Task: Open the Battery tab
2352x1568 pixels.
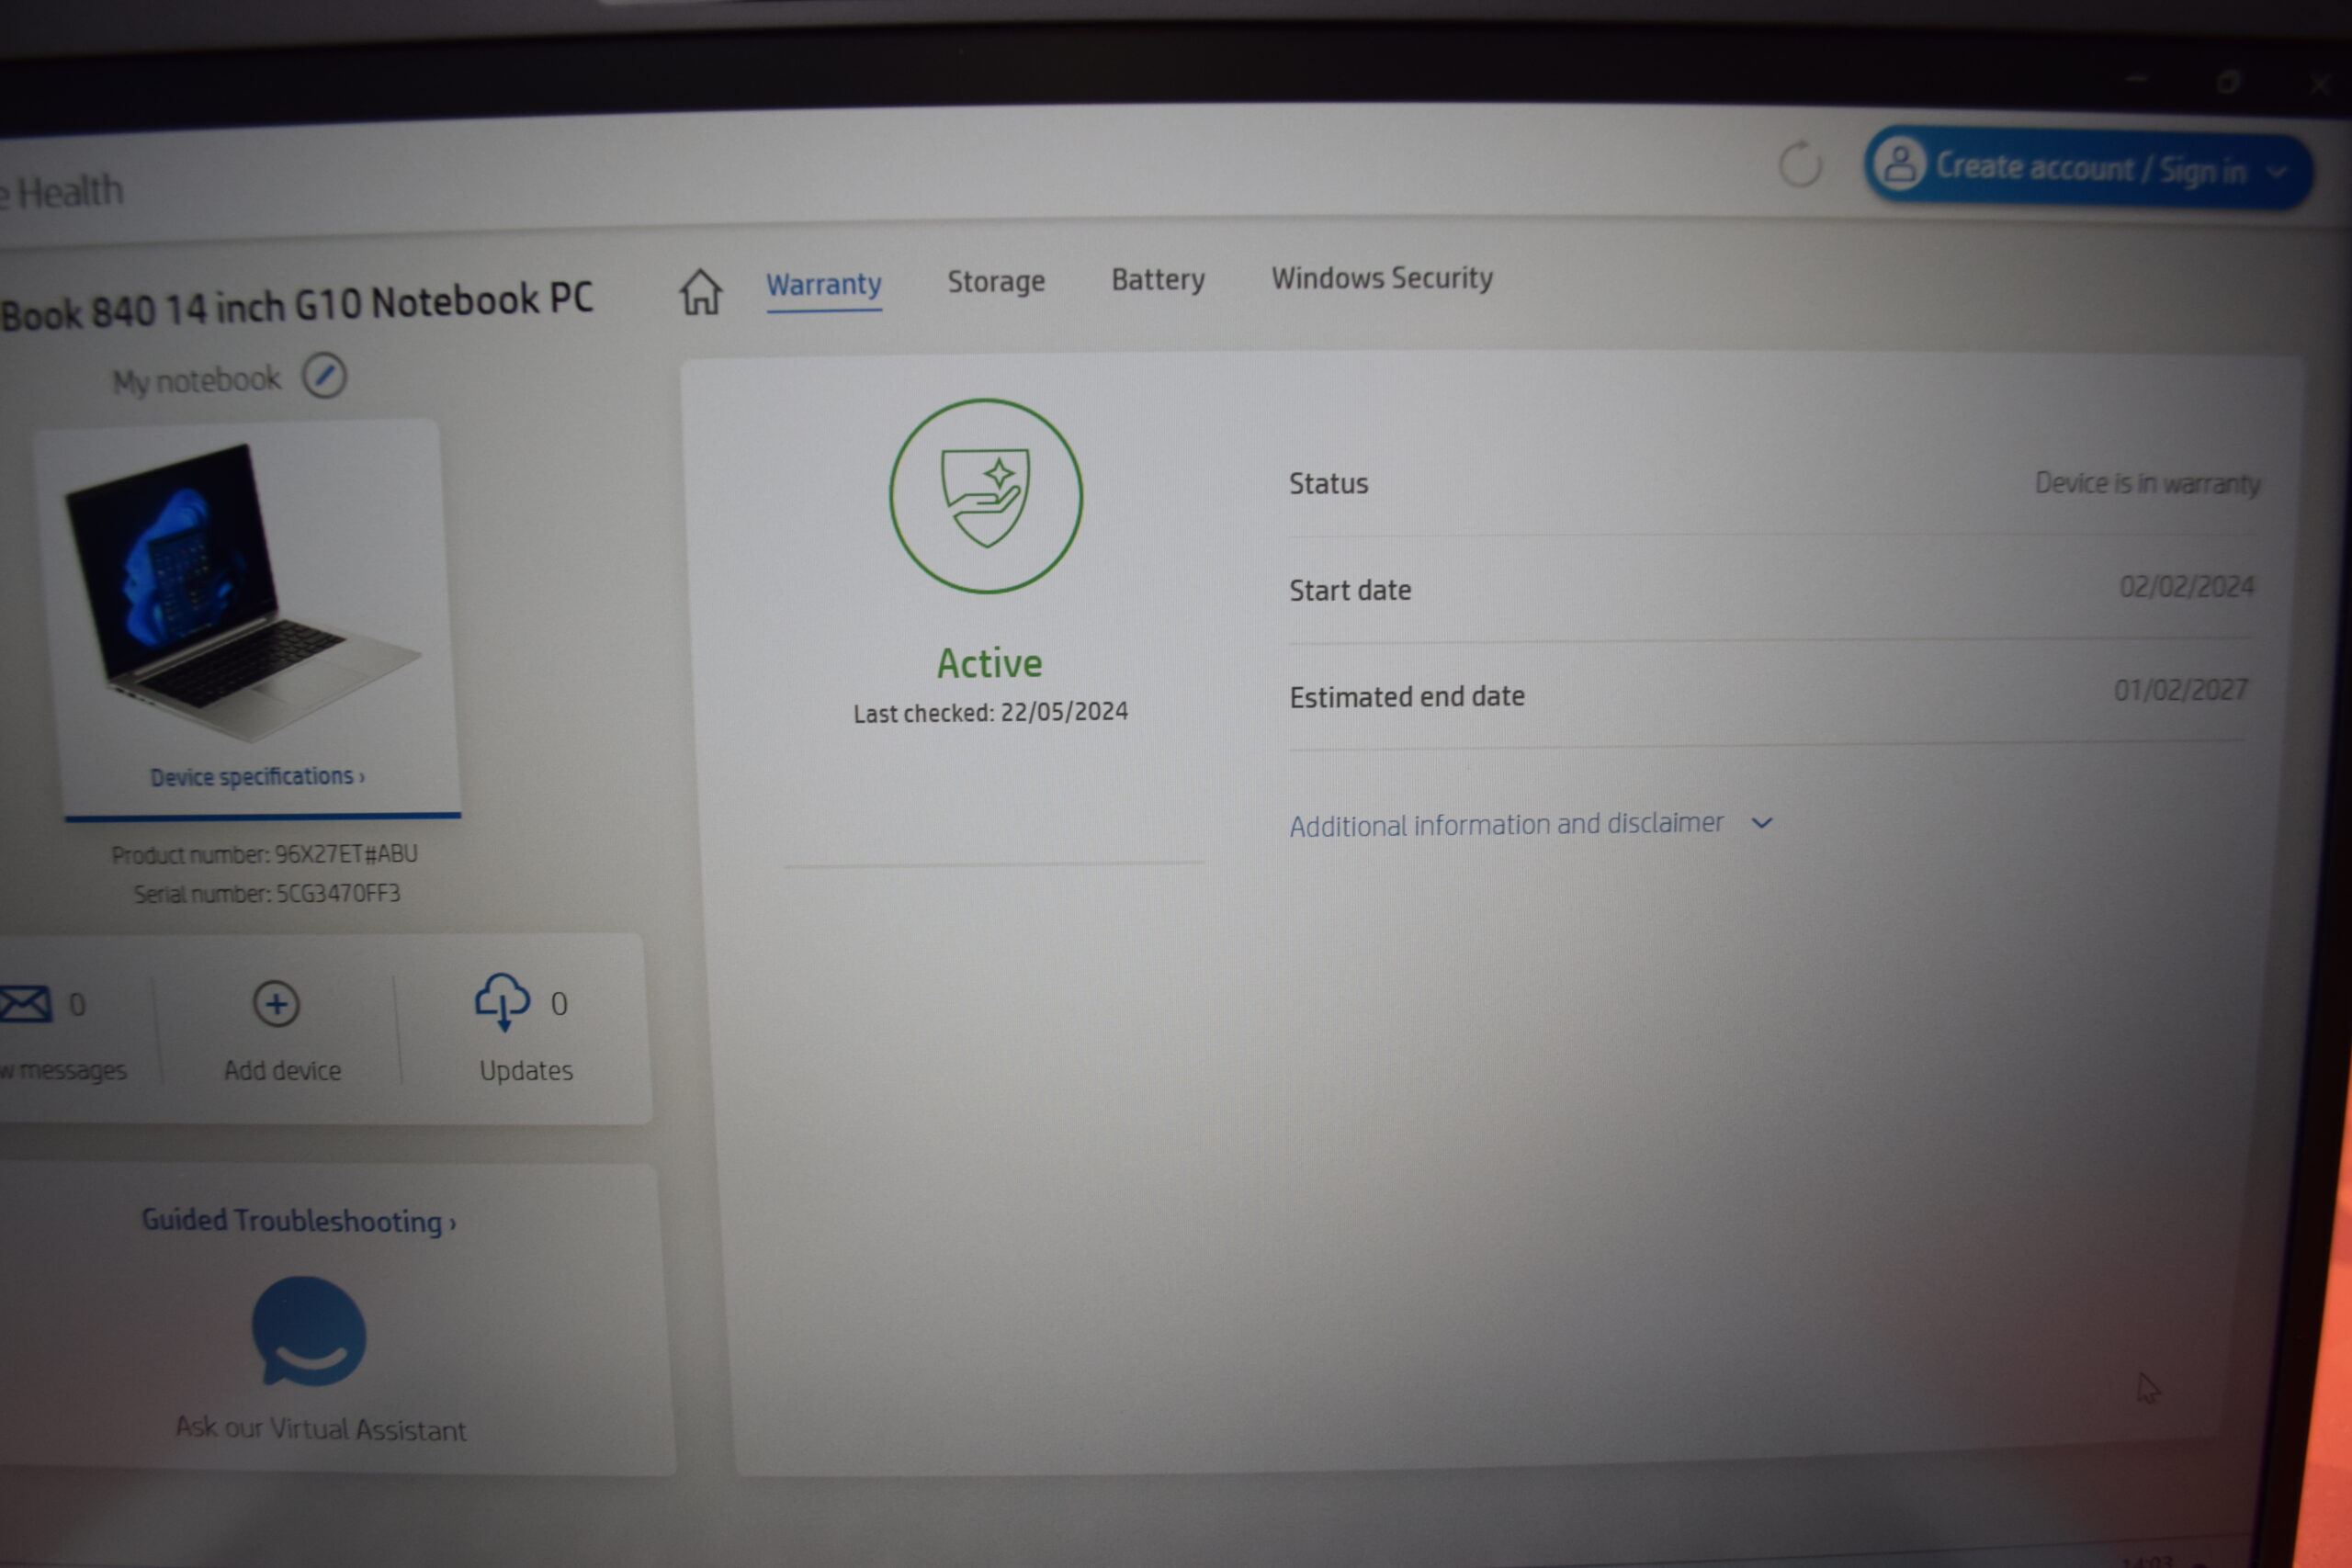Action: 1158,280
